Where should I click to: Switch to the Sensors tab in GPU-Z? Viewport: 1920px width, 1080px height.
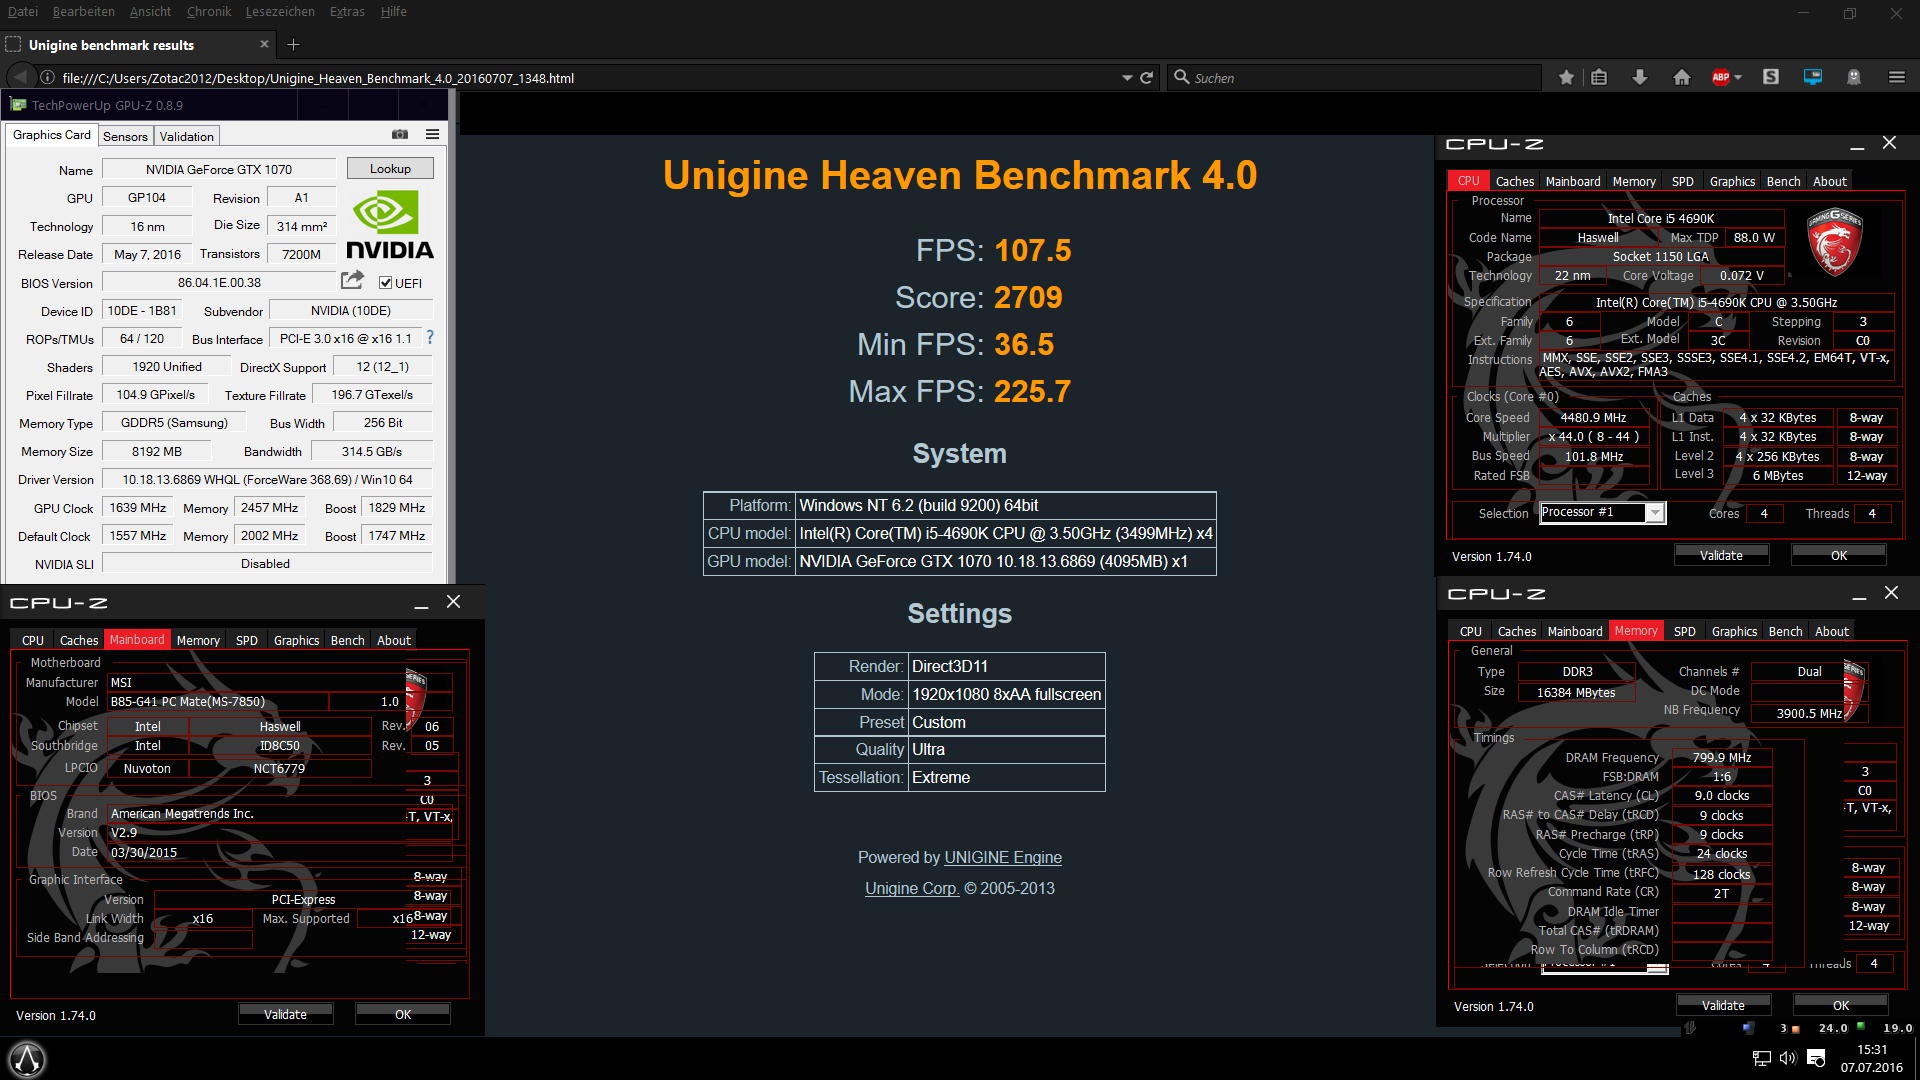pyautogui.click(x=125, y=137)
